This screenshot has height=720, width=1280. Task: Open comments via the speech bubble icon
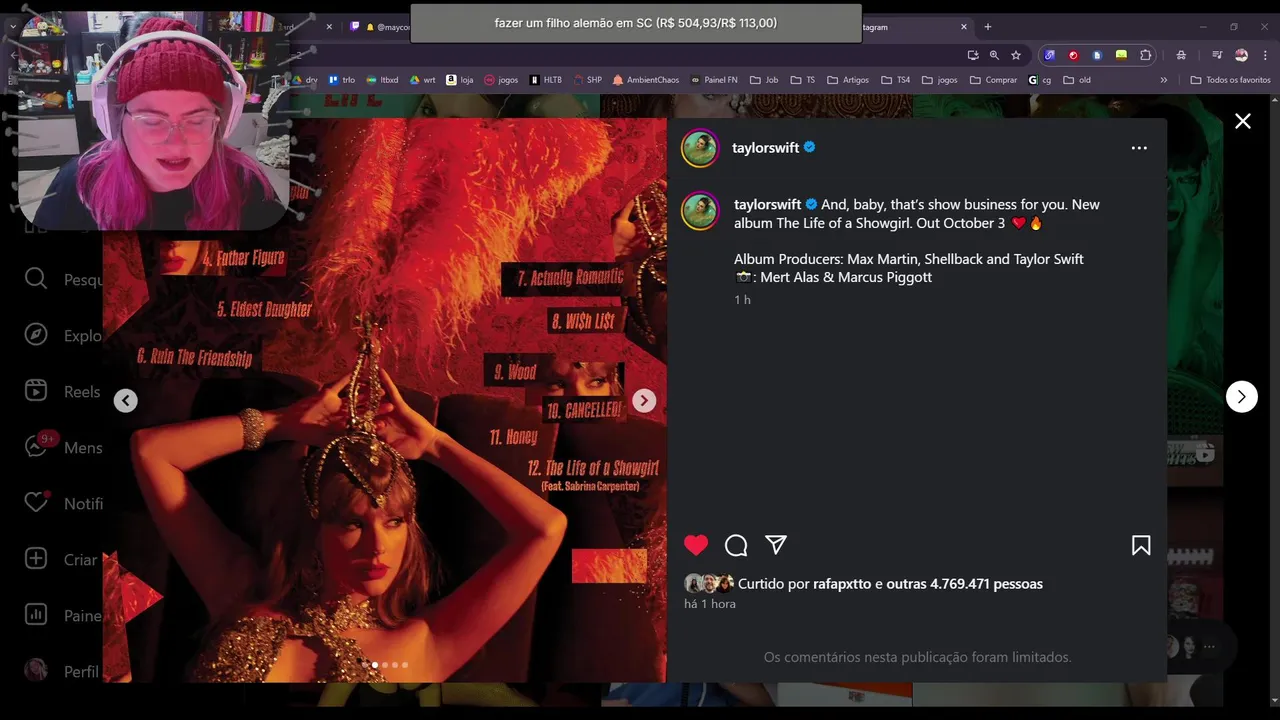(x=736, y=545)
